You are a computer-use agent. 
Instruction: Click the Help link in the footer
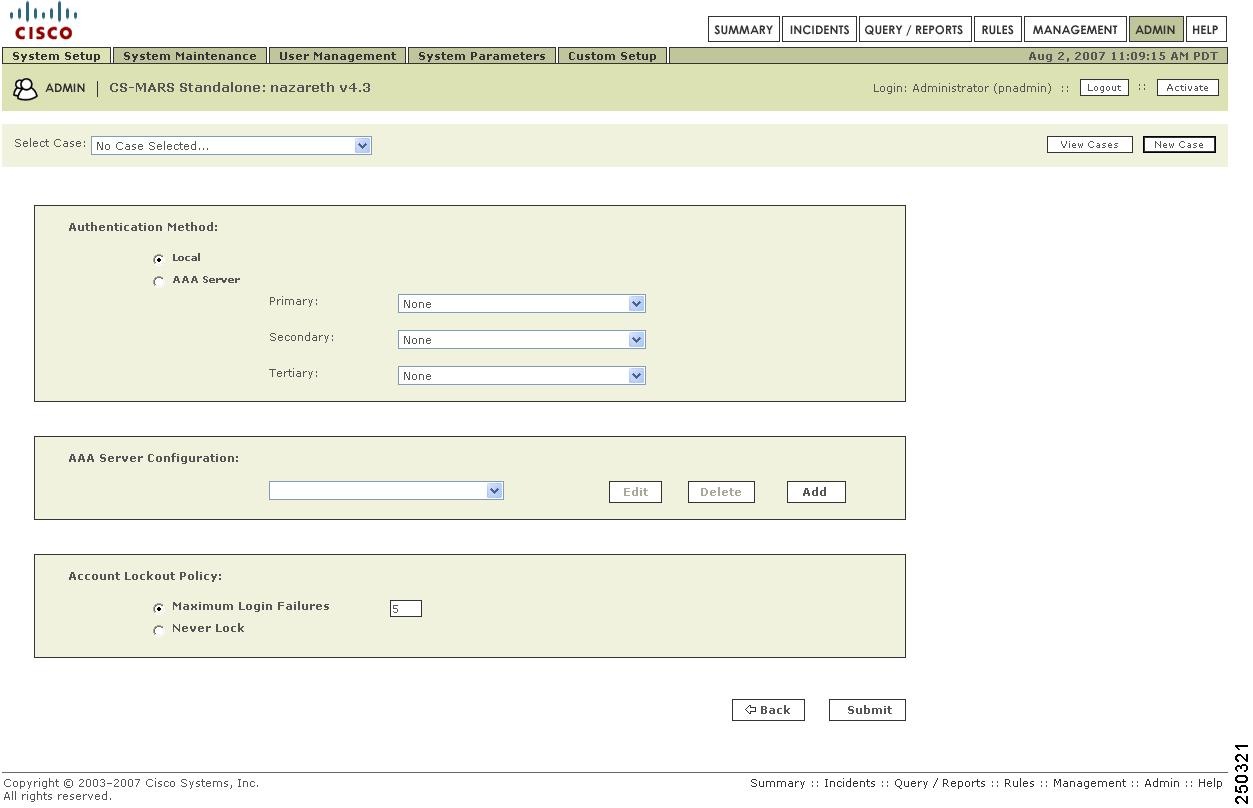pos(1215,783)
